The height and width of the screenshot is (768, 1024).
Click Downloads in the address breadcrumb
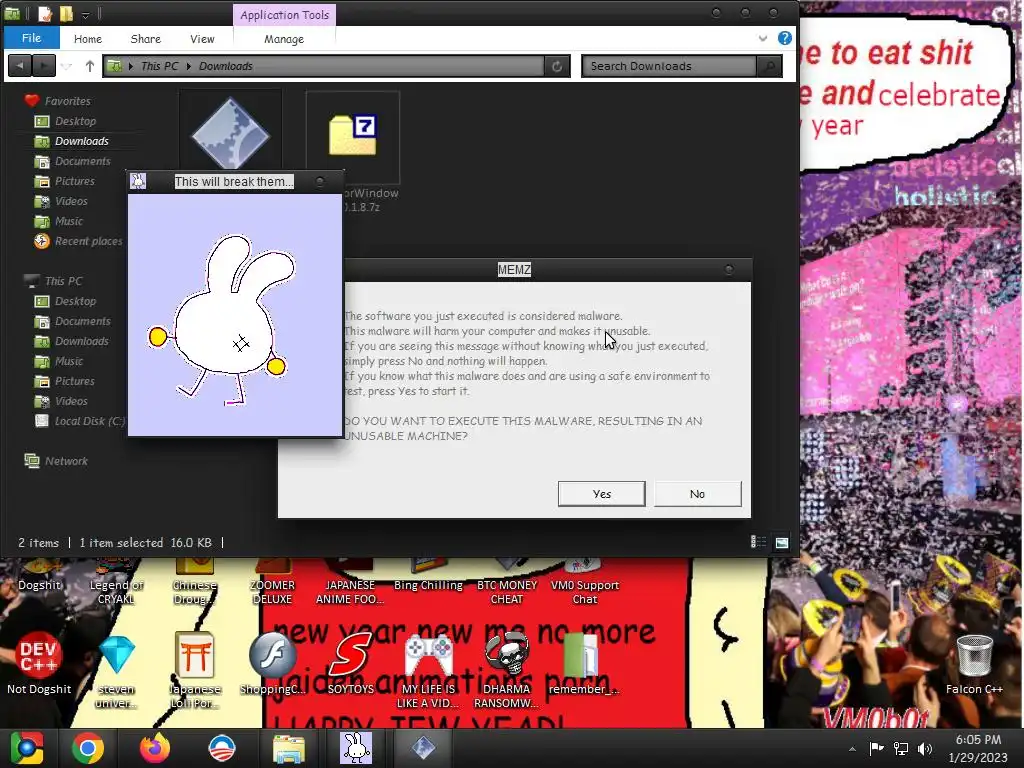(x=225, y=66)
